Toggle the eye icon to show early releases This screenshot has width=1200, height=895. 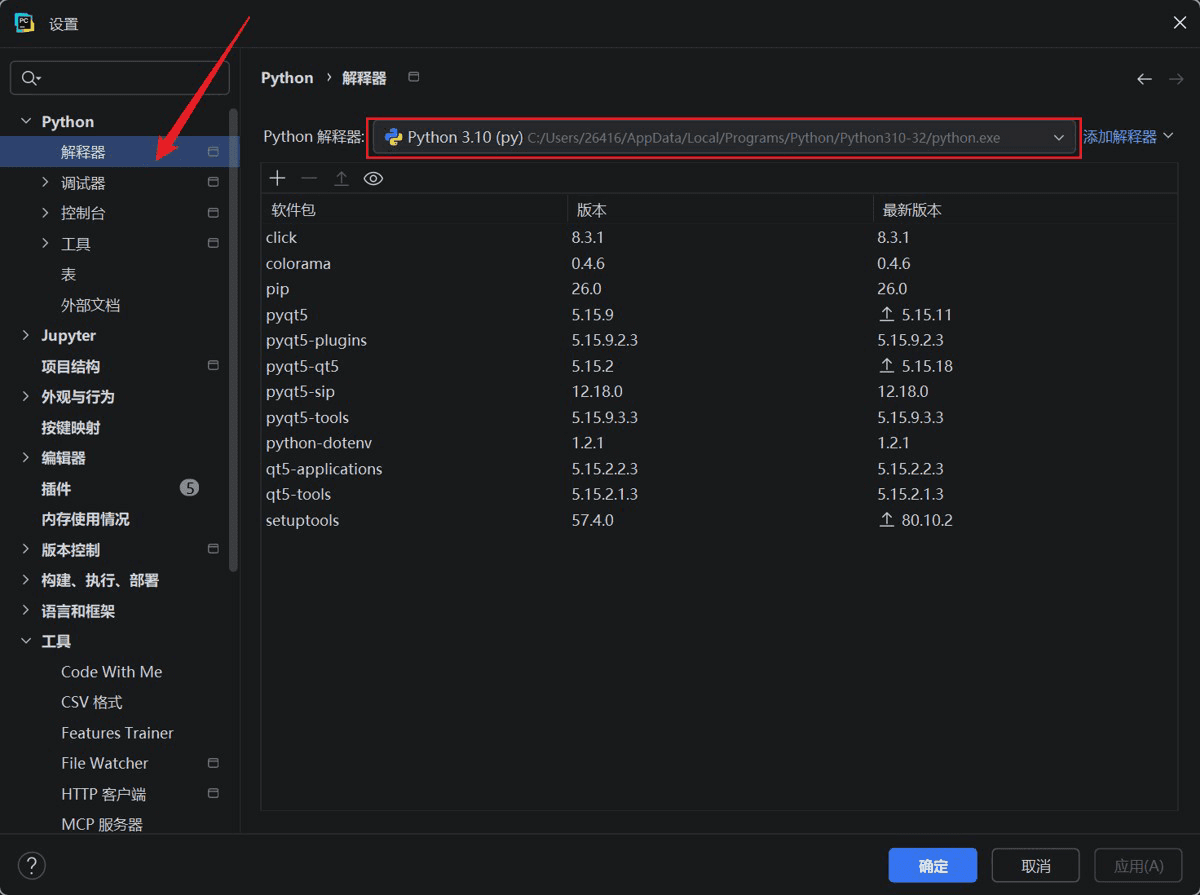click(373, 178)
